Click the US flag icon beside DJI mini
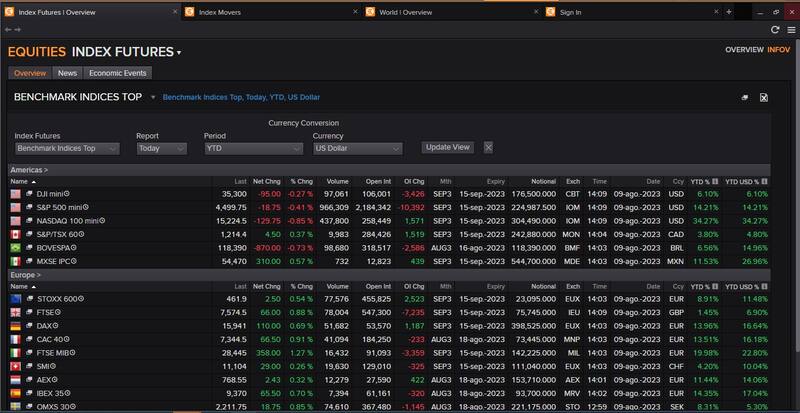800x413 pixels. click(16, 193)
